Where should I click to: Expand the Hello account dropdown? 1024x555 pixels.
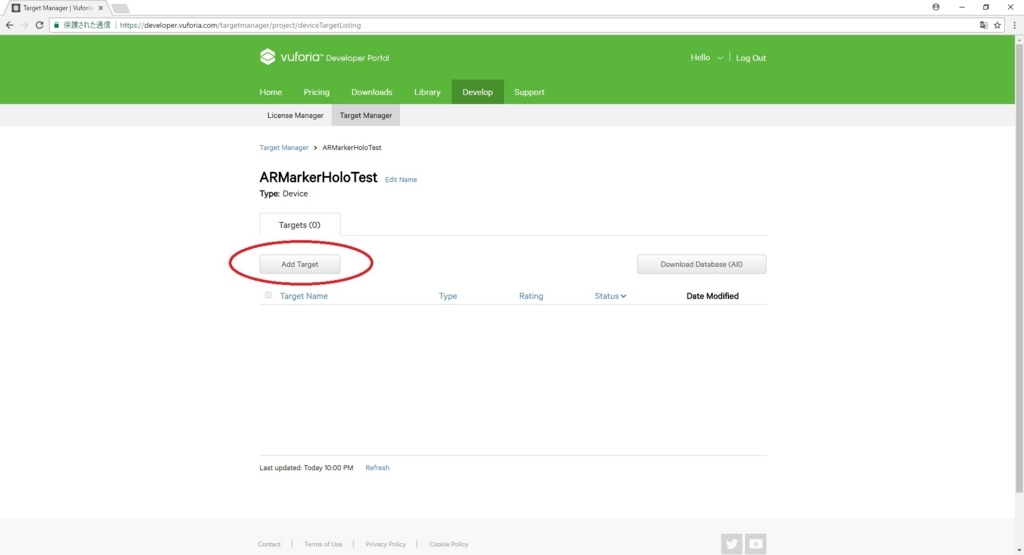click(x=707, y=57)
